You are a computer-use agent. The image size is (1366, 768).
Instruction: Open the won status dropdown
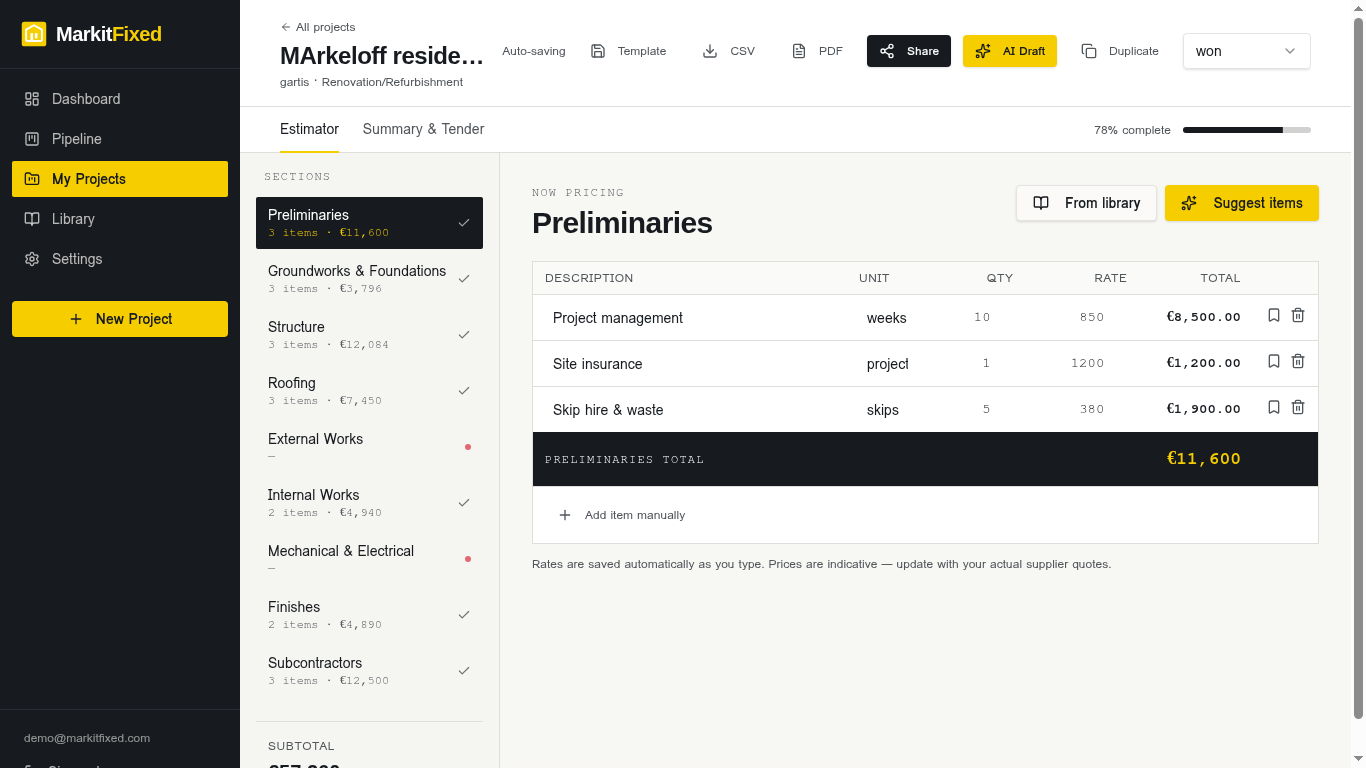point(1247,51)
